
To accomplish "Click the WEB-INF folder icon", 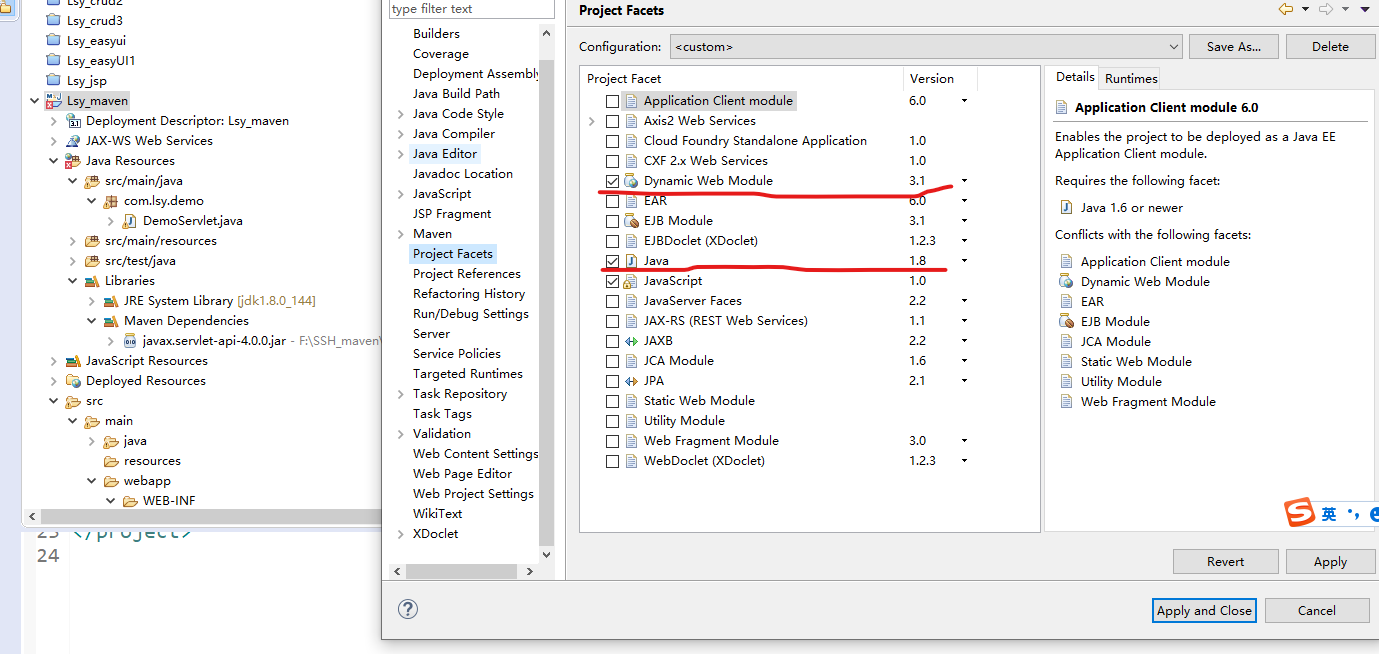I will pyautogui.click(x=130, y=501).
